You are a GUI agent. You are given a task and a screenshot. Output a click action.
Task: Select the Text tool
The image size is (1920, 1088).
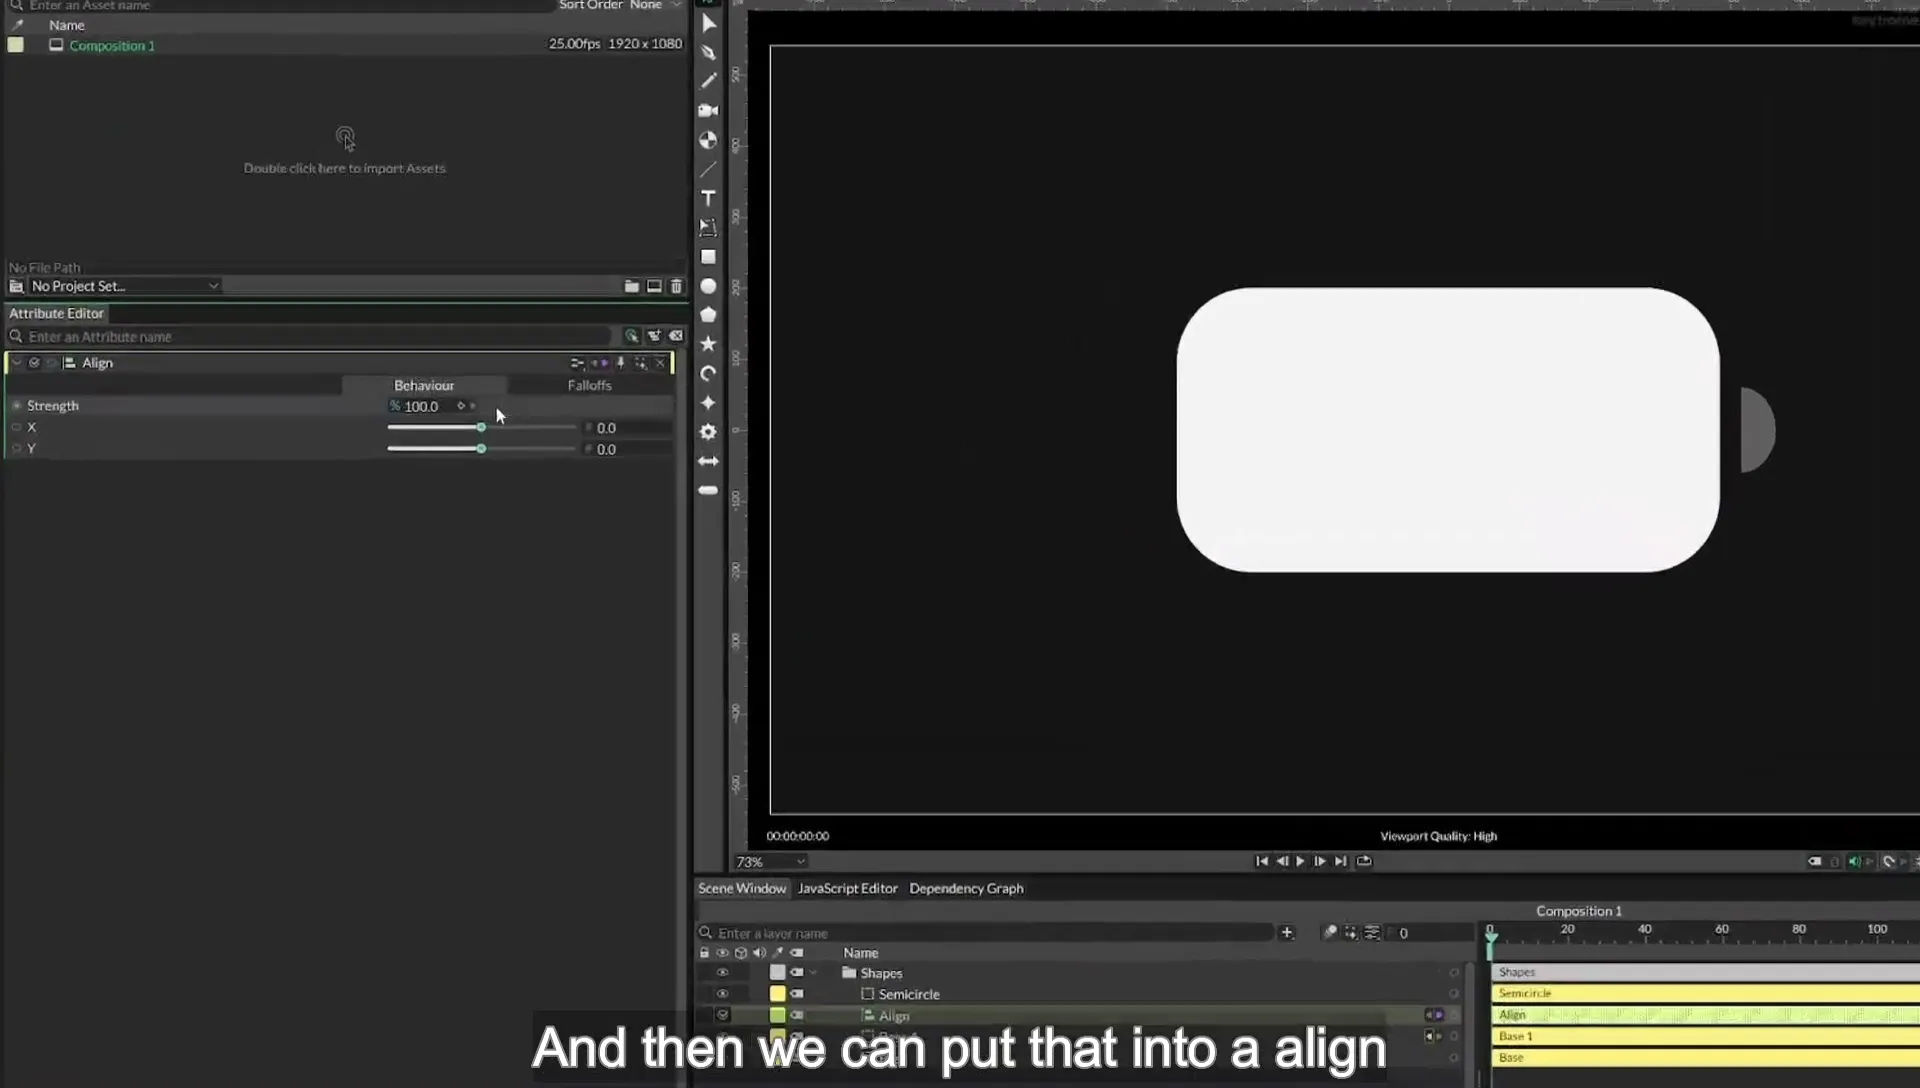709,198
